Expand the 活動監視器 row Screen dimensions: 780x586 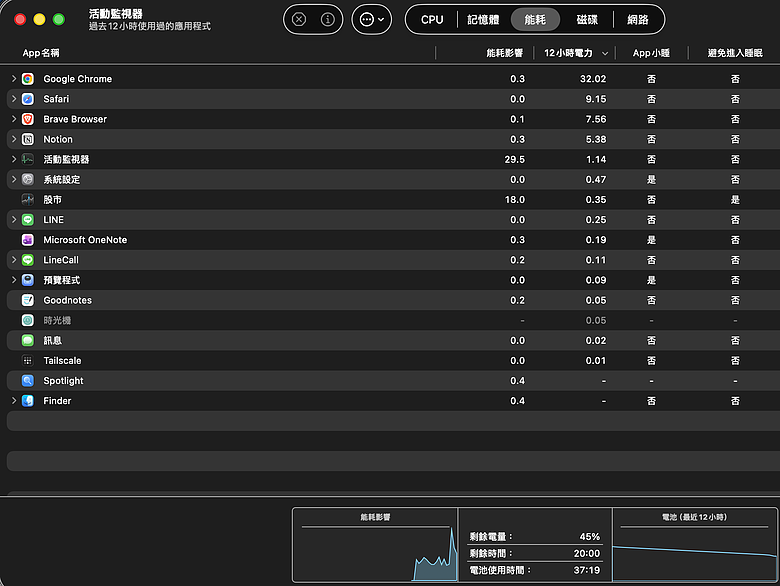pyautogui.click(x=14, y=159)
